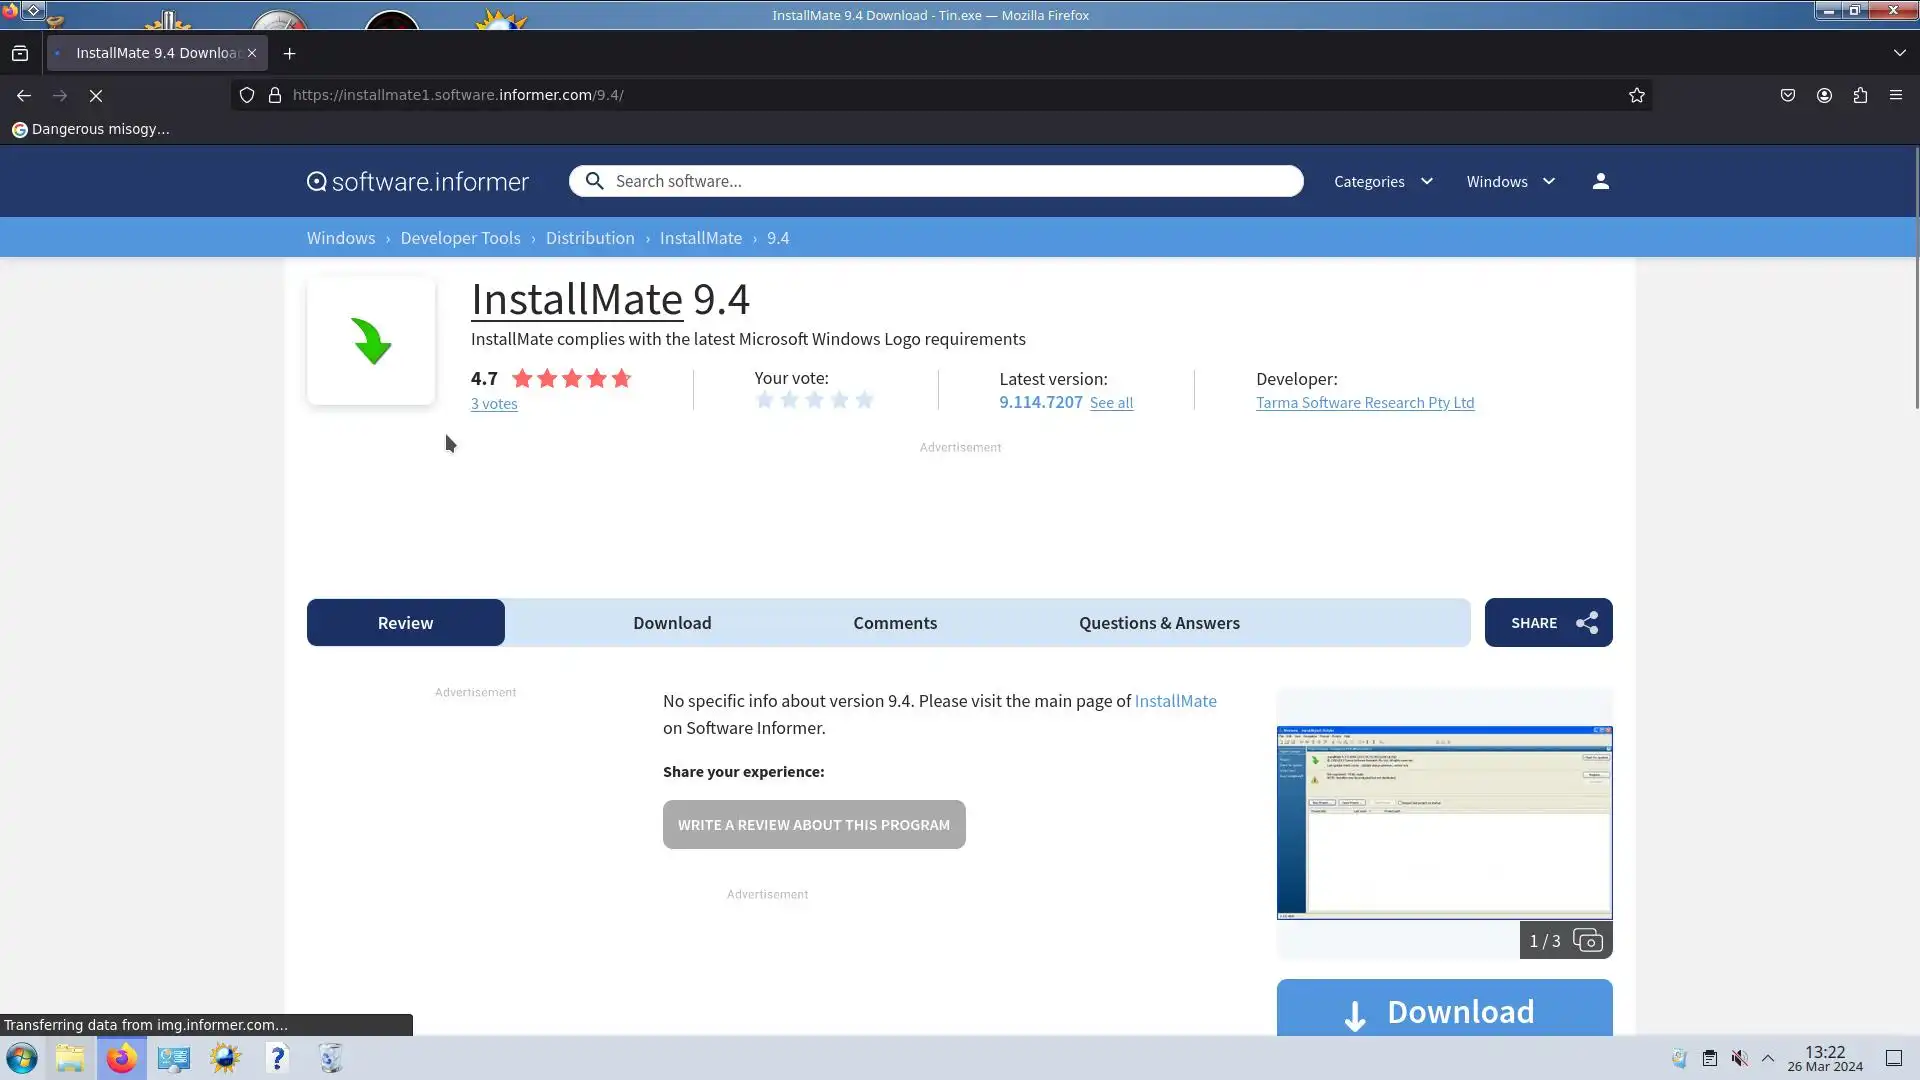
Task: Rate five stars under Your vote
Action: click(865, 401)
